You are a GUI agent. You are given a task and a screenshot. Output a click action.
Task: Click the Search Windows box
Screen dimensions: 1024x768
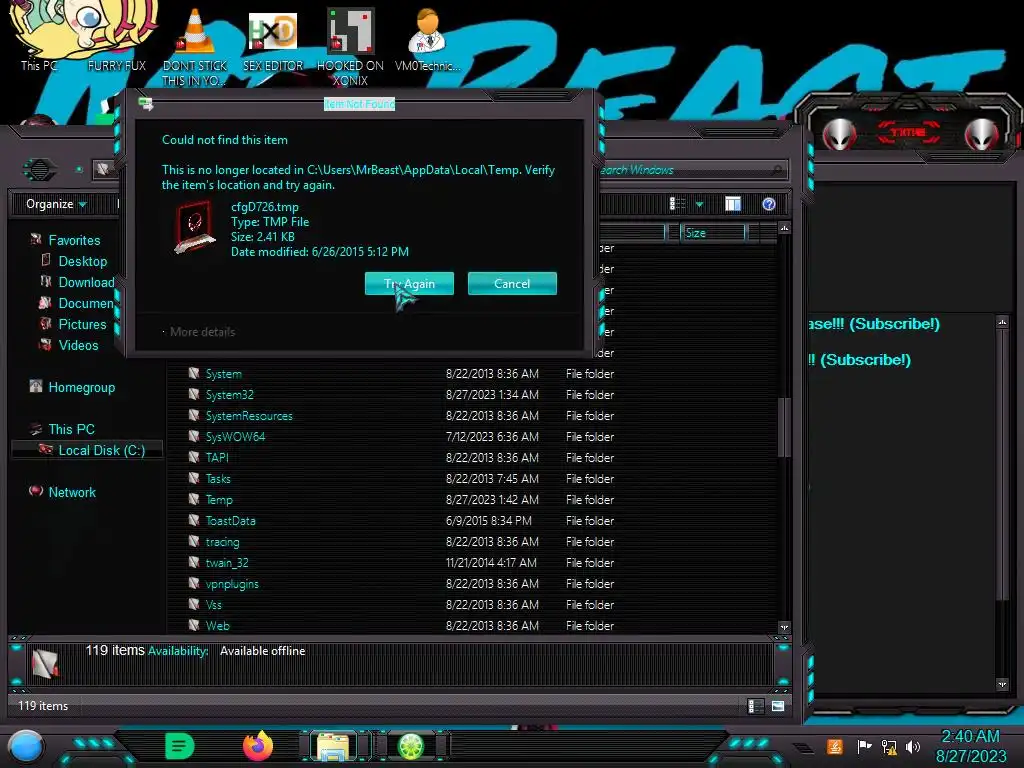[692, 170]
